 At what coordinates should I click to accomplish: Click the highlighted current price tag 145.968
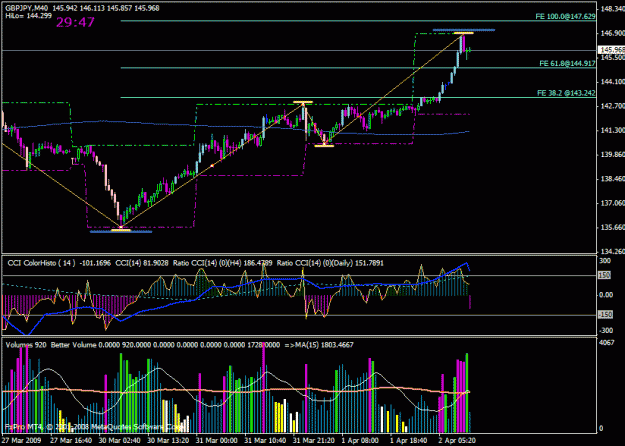point(612,50)
